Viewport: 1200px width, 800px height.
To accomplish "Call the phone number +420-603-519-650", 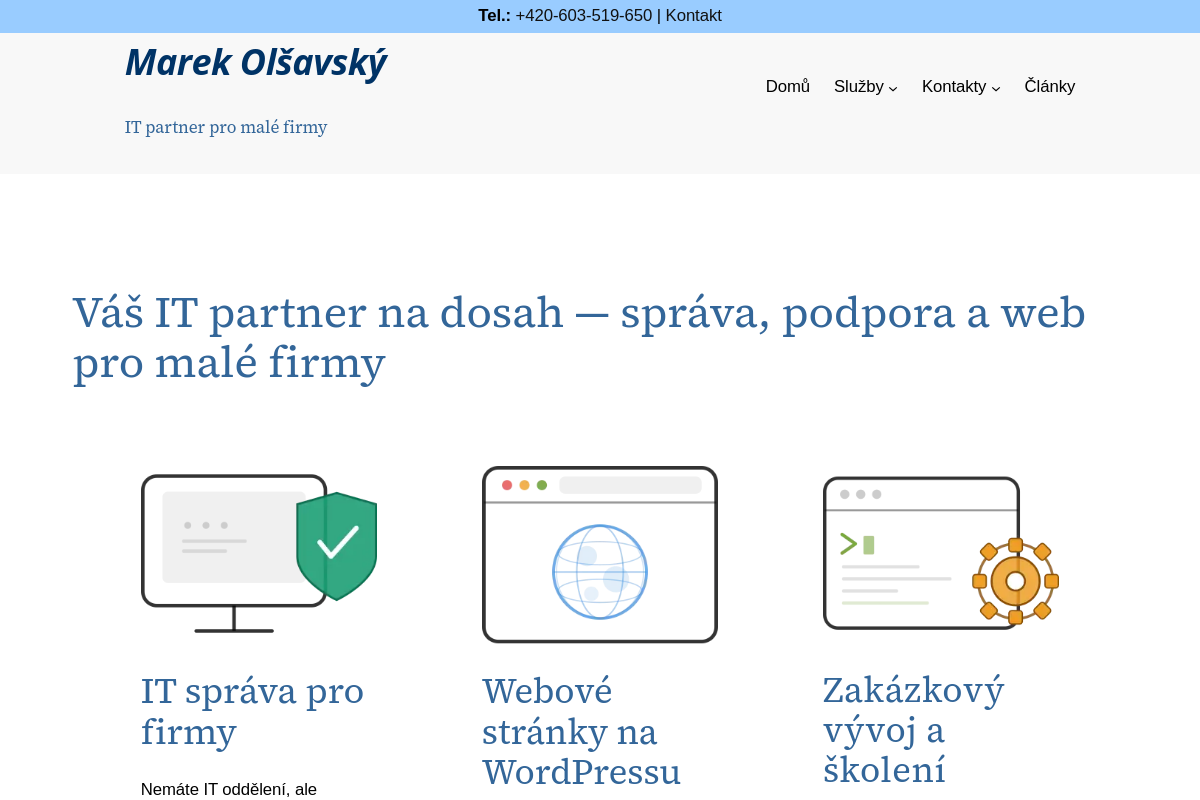I will coord(583,15).
